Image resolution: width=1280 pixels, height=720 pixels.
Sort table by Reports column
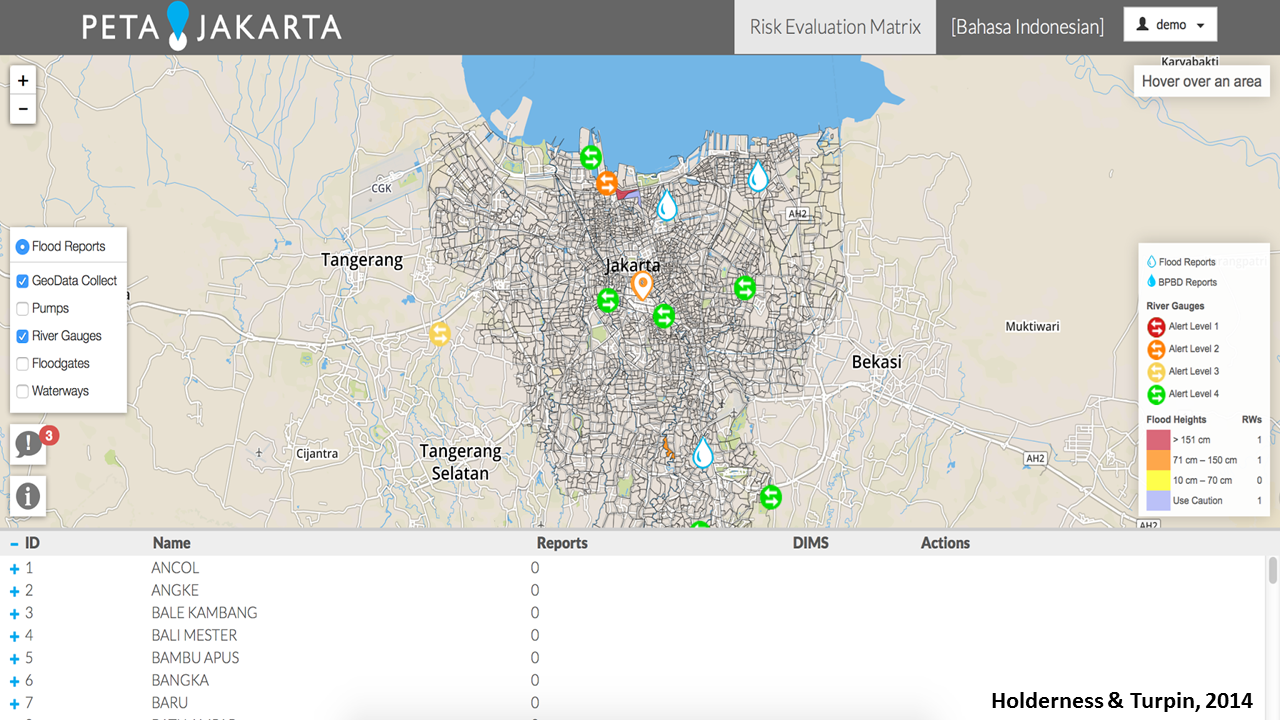click(562, 543)
